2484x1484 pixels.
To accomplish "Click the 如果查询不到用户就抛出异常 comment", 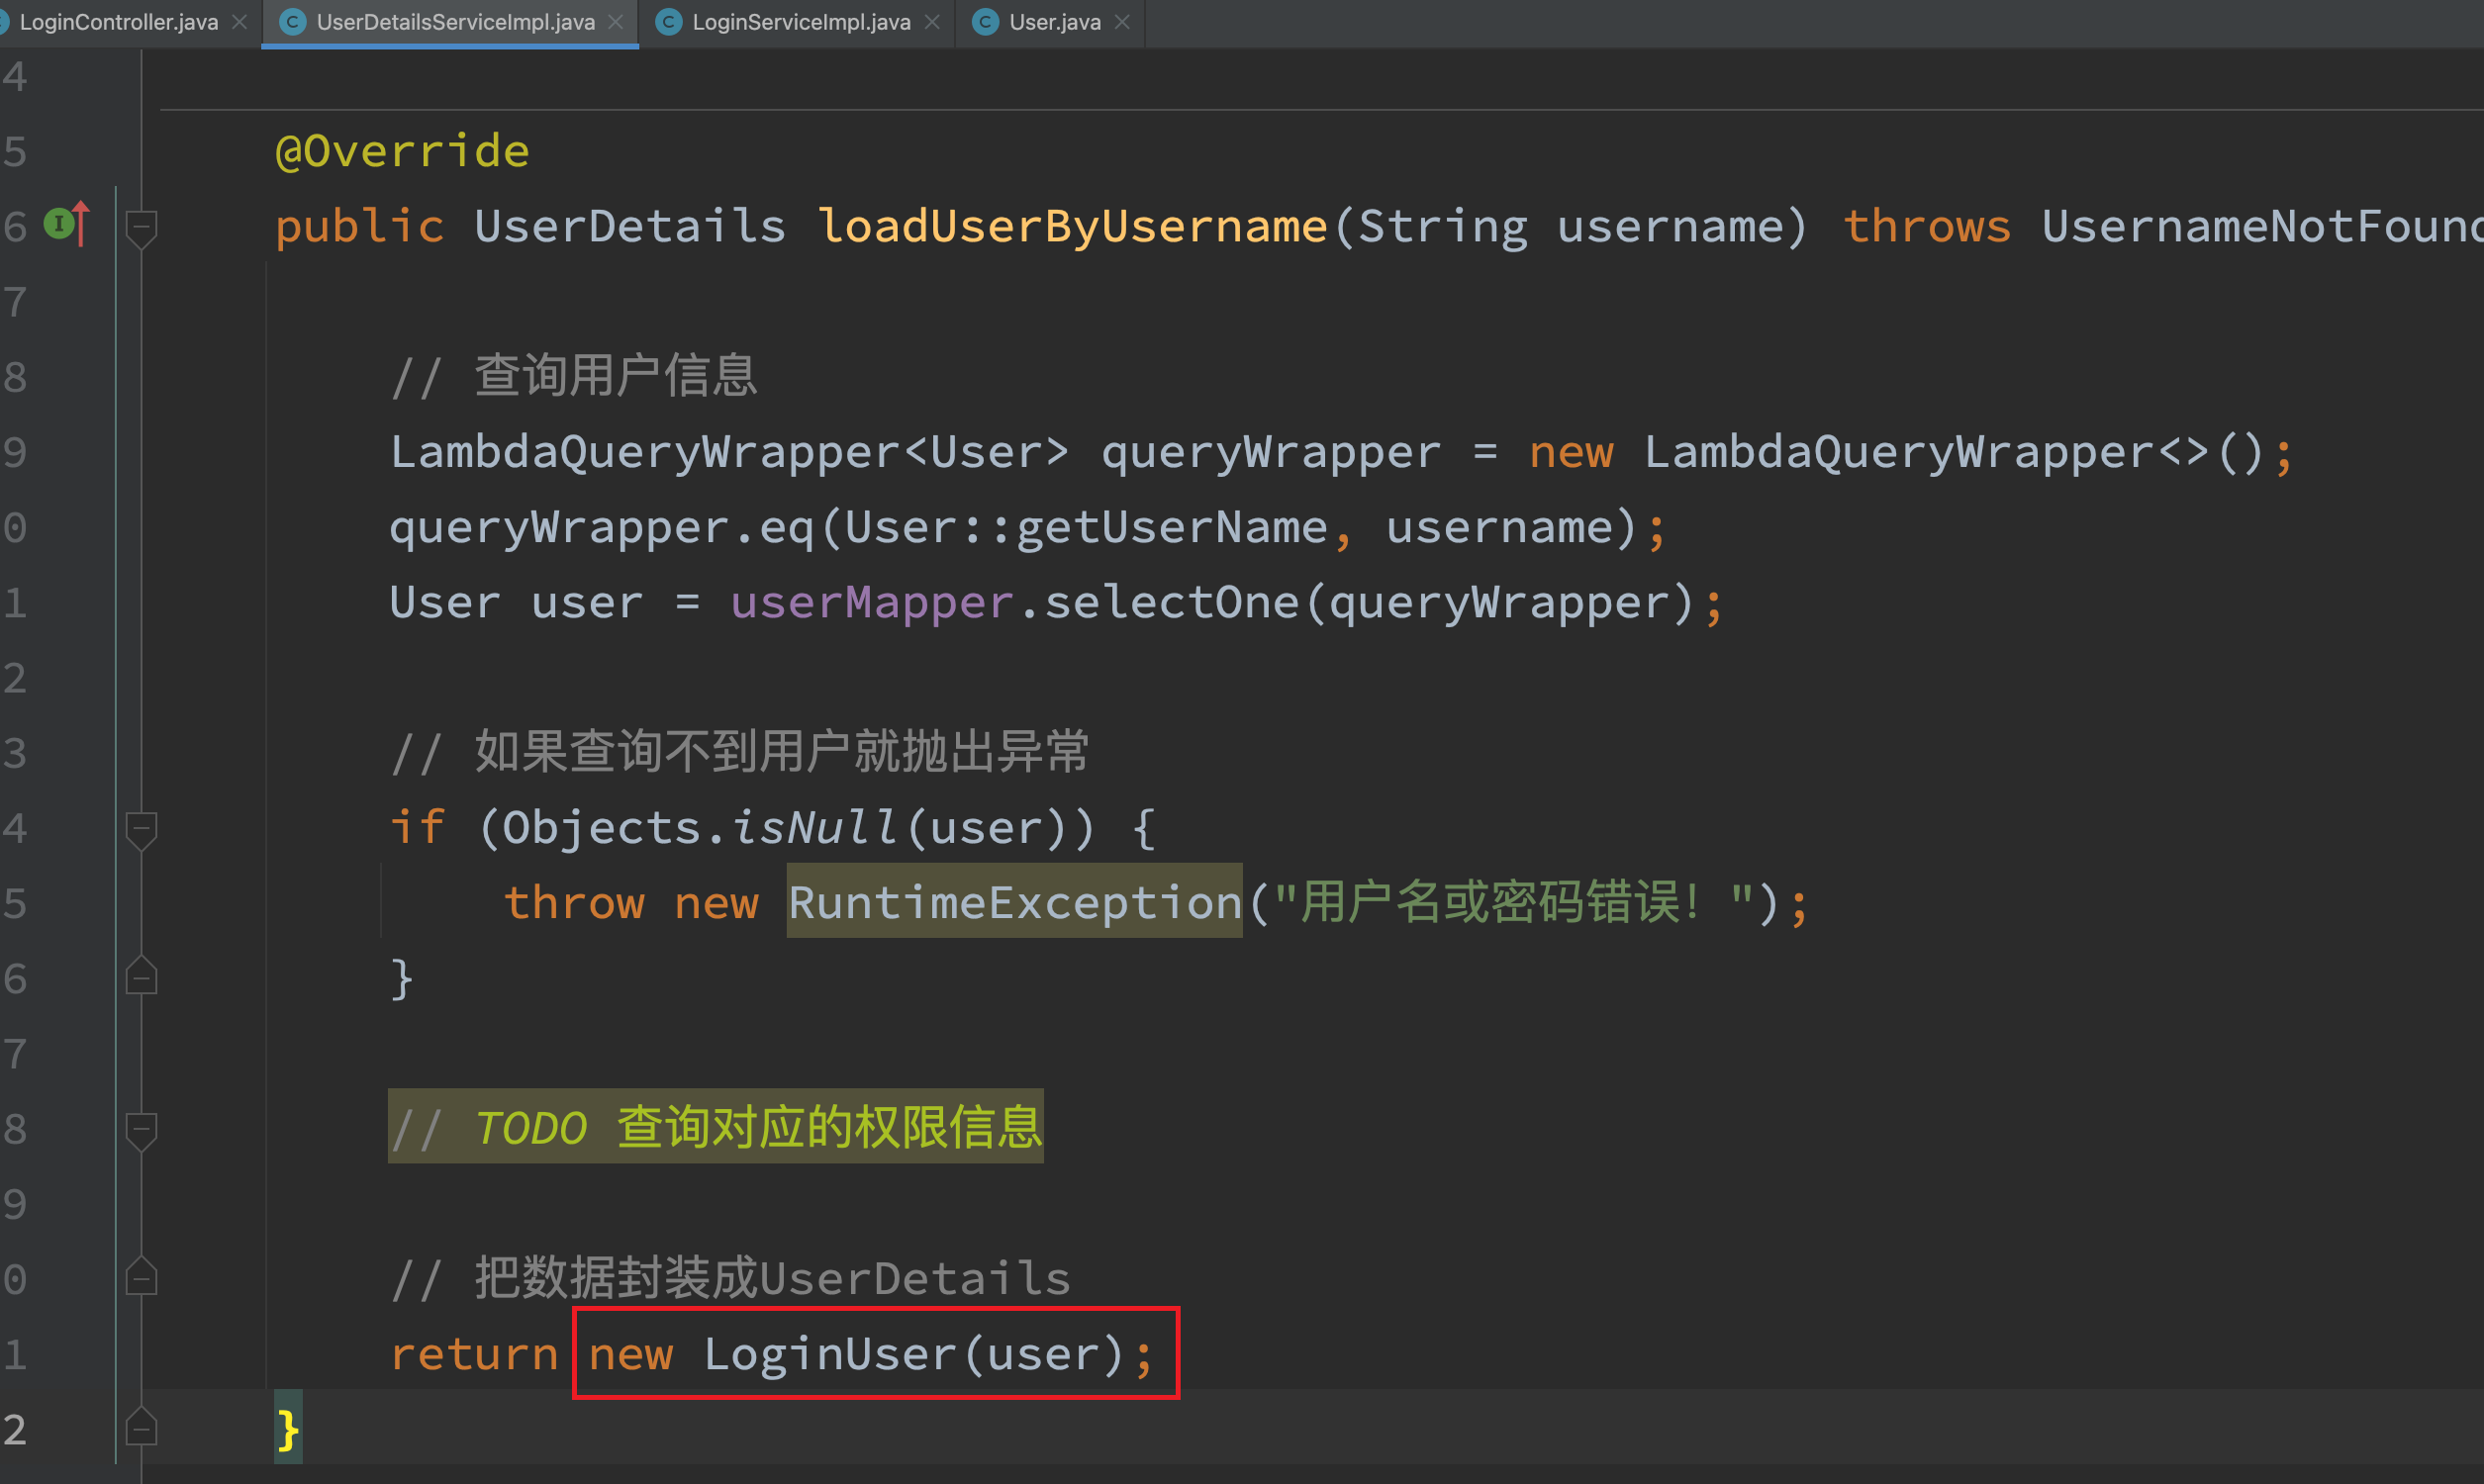I will pos(740,752).
